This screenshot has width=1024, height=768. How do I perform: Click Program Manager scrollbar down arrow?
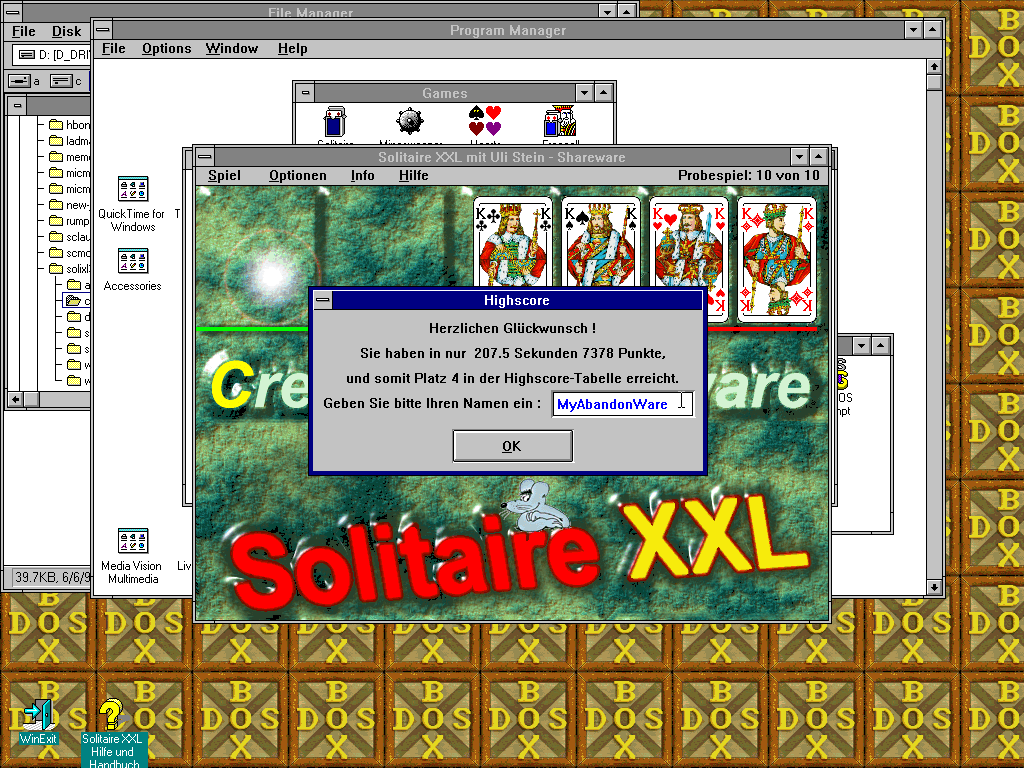point(934,587)
